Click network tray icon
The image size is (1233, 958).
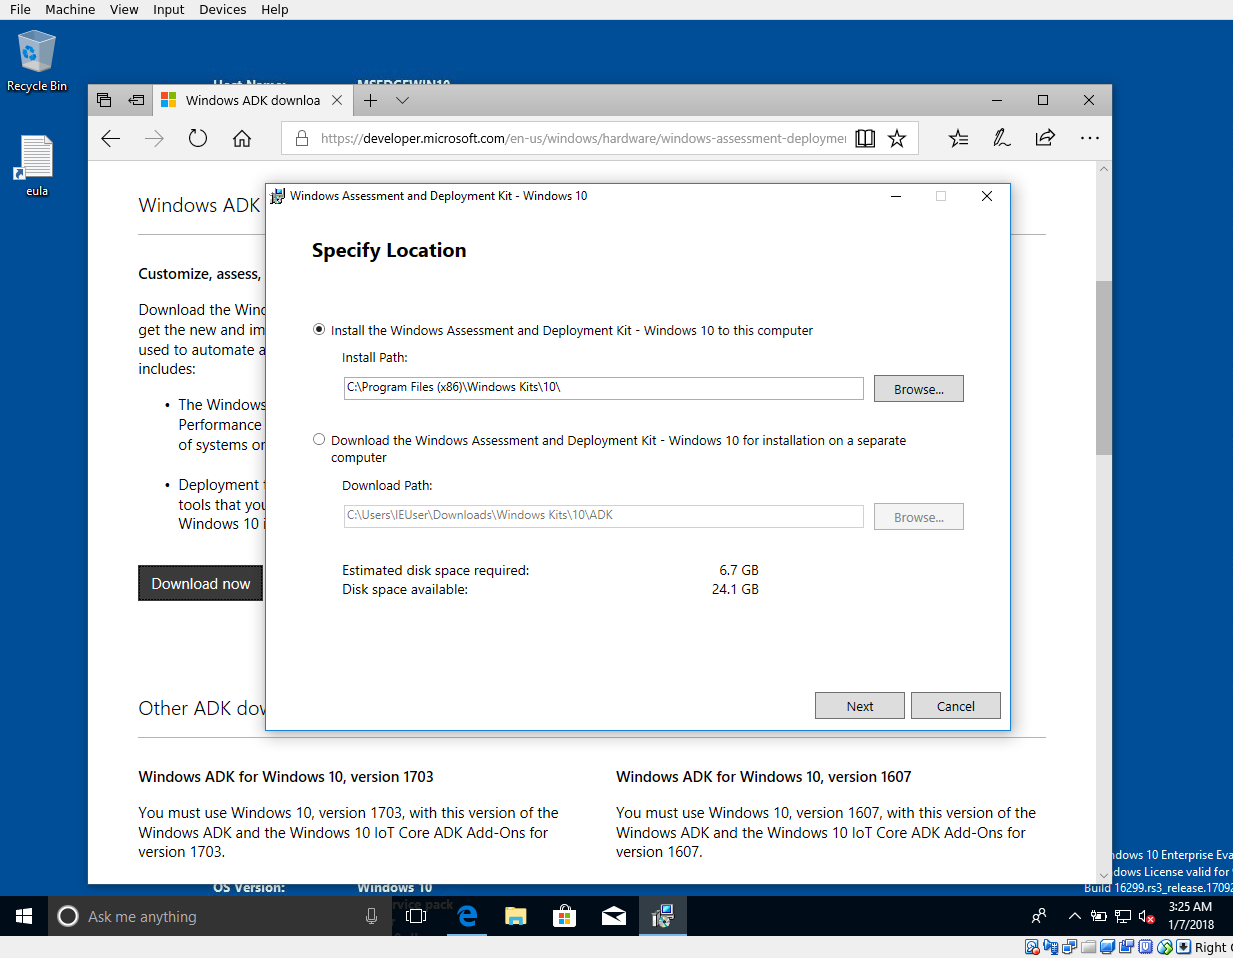click(x=1122, y=916)
